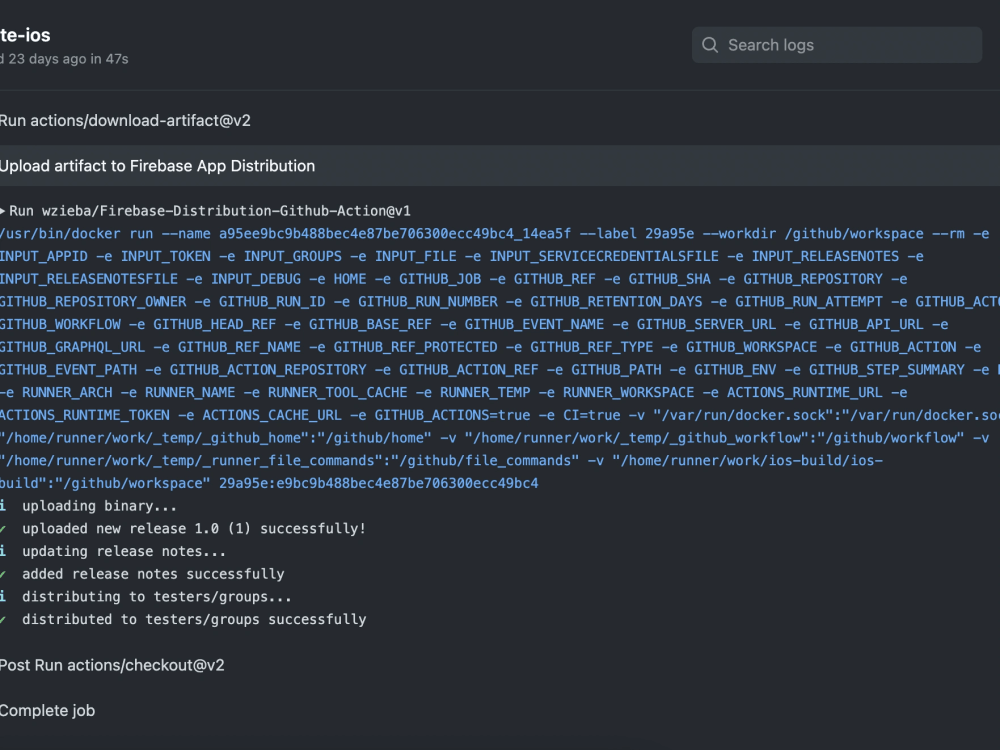
Task: Click the log line starting with ACTIONS_RUNTIME_TOKEN
Action: tap(500, 415)
